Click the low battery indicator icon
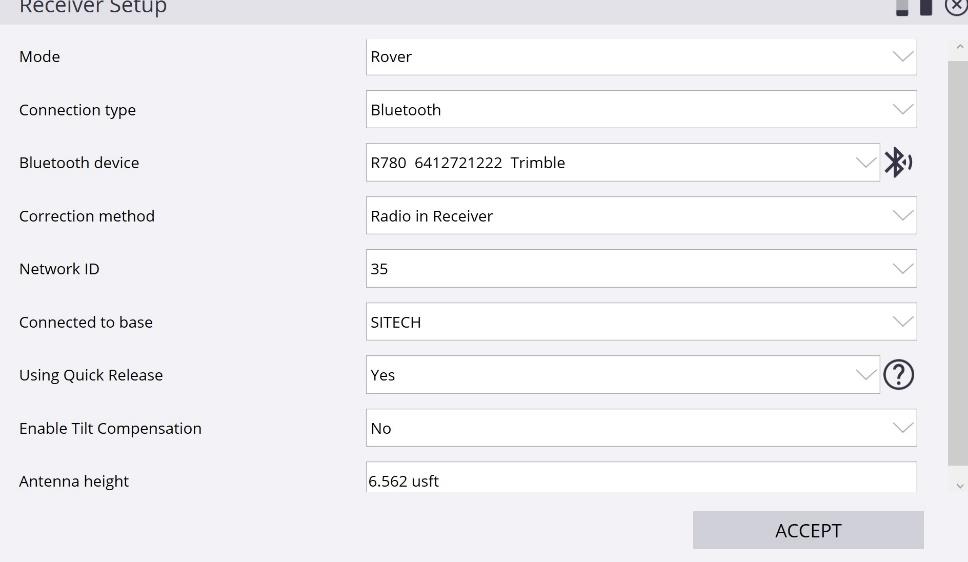Screen dimensions: 968x562 [x=902, y=8]
